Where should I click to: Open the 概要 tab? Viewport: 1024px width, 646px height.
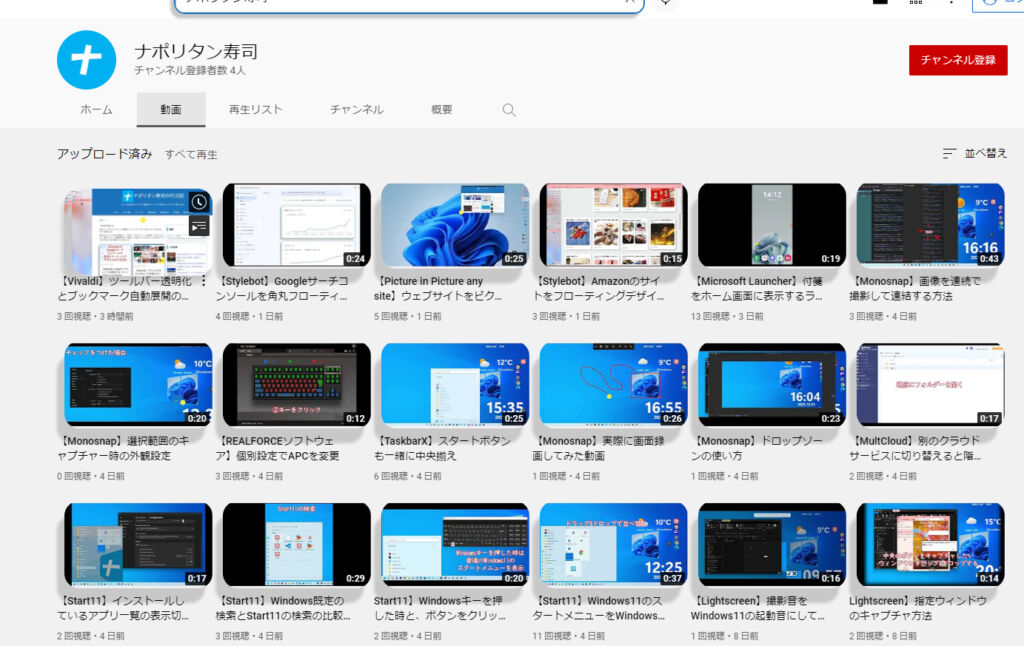[x=441, y=110]
